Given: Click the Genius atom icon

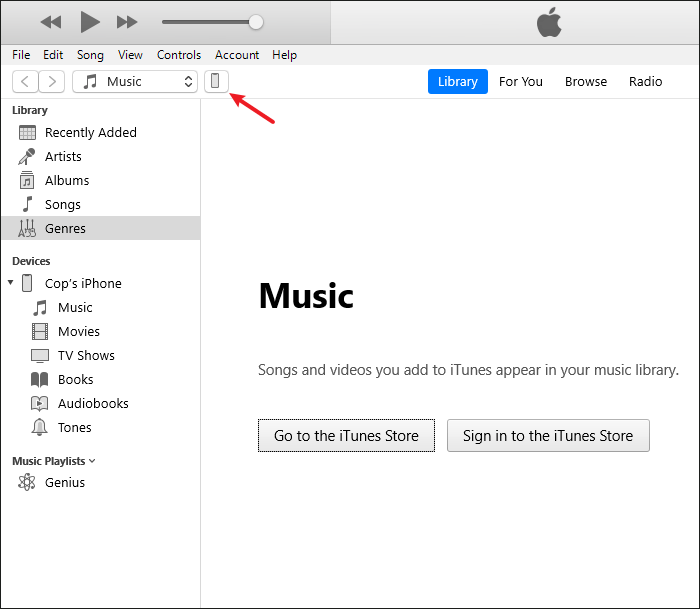Looking at the screenshot, I should (27, 482).
